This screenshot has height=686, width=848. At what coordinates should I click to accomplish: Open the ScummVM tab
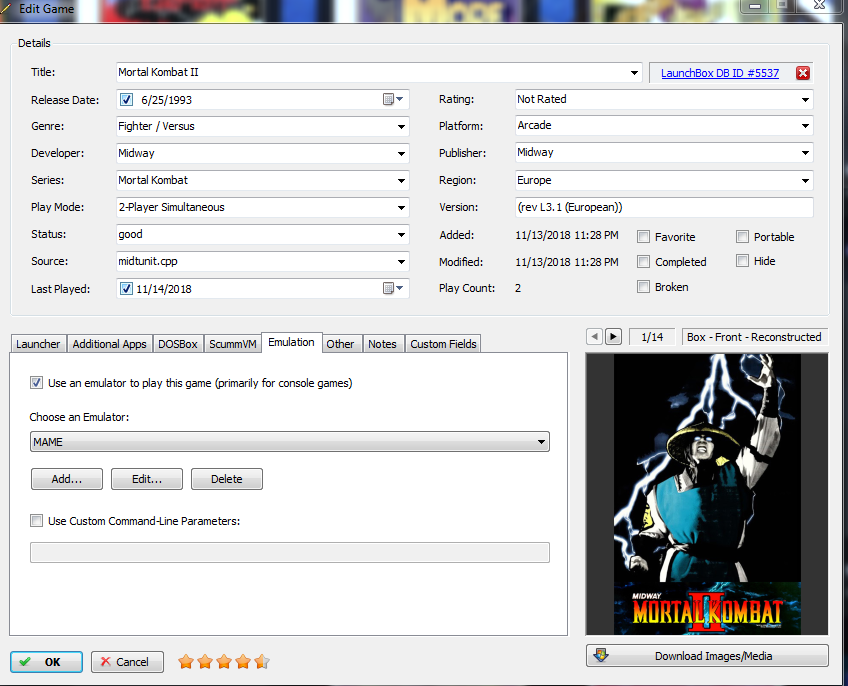click(x=233, y=344)
